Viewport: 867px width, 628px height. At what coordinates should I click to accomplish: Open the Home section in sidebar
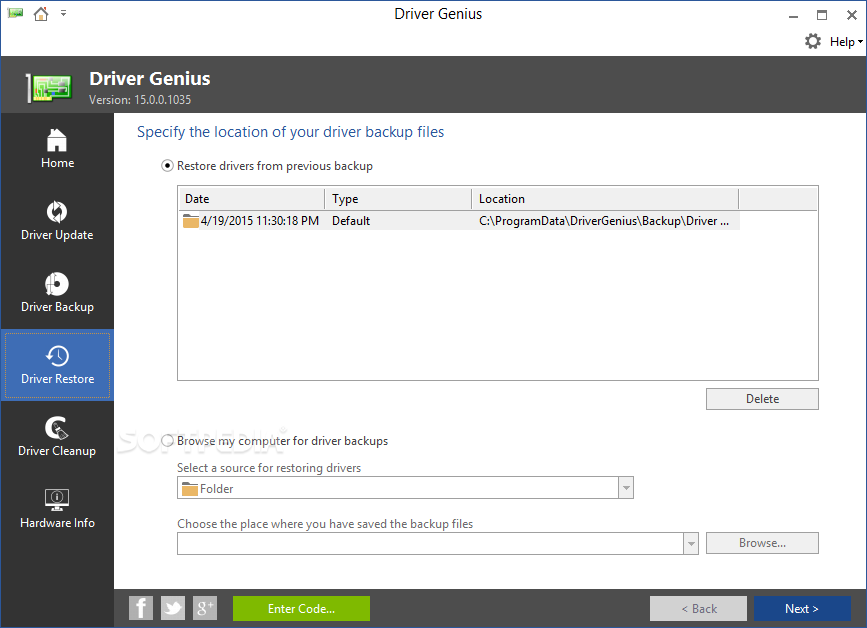pos(57,148)
